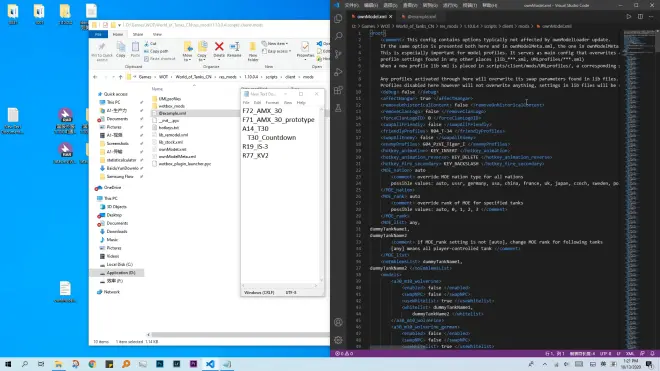This screenshot has width=660, height=371.
Task: Close the ownModel.xml tab in VS Code
Action: click(391, 17)
